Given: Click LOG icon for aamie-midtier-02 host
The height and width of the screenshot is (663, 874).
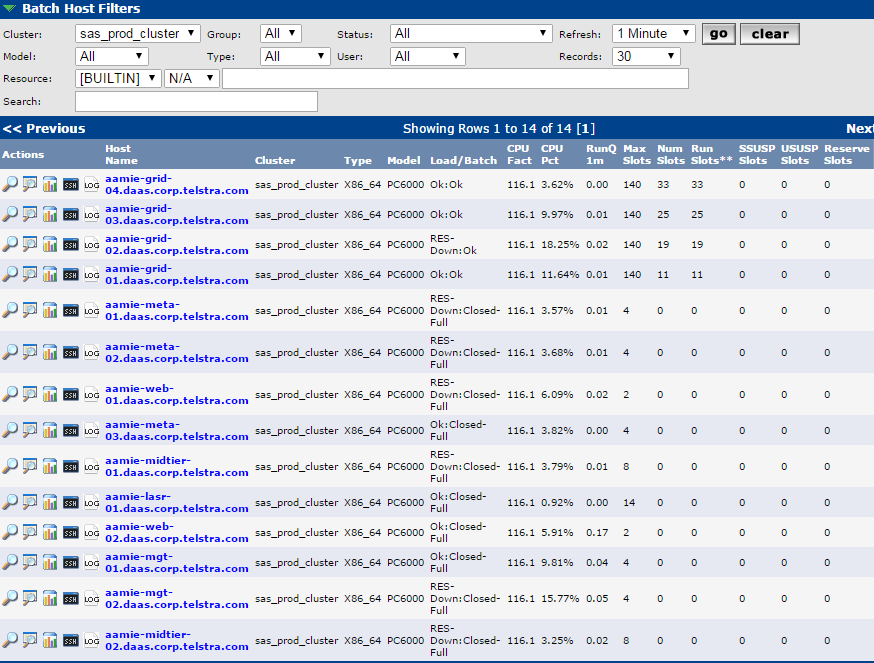Looking at the screenshot, I should pos(91,640).
